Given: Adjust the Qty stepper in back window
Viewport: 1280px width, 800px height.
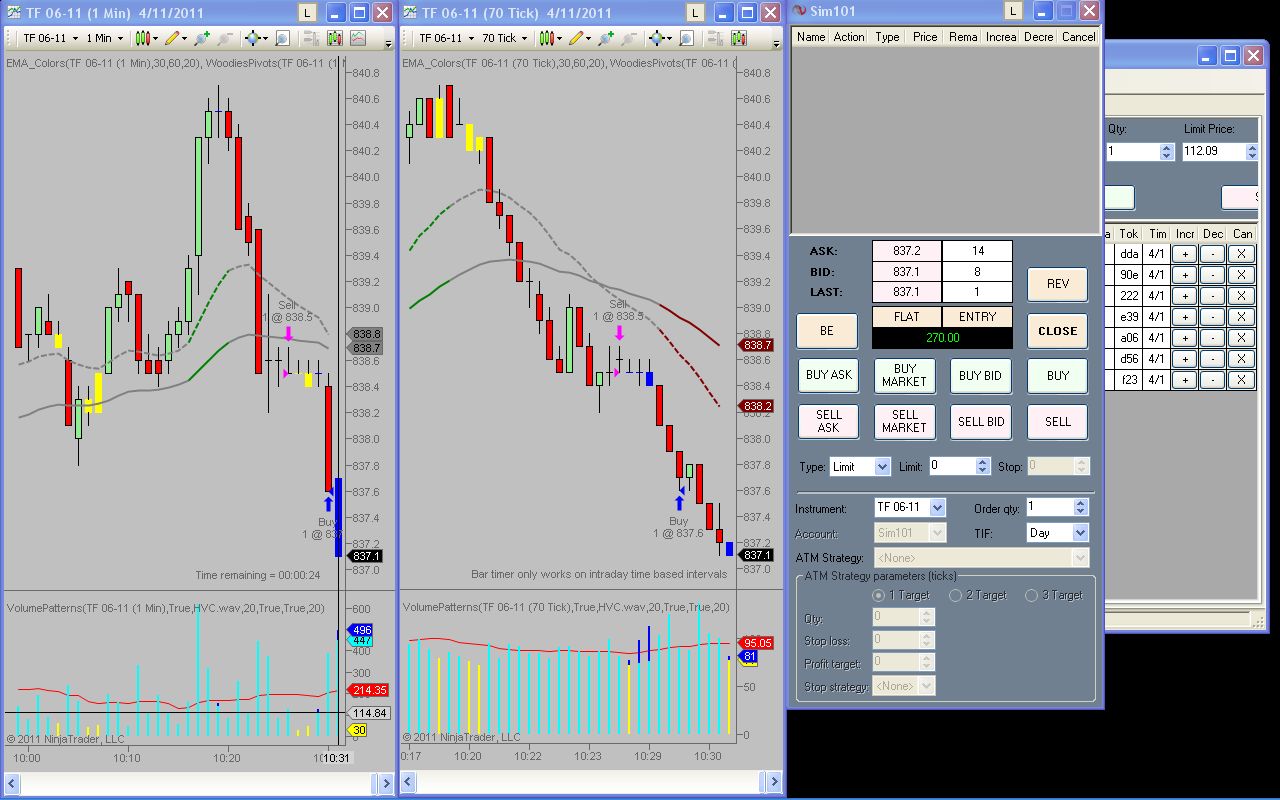Looking at the screenshot, I should coord(1166,152).
